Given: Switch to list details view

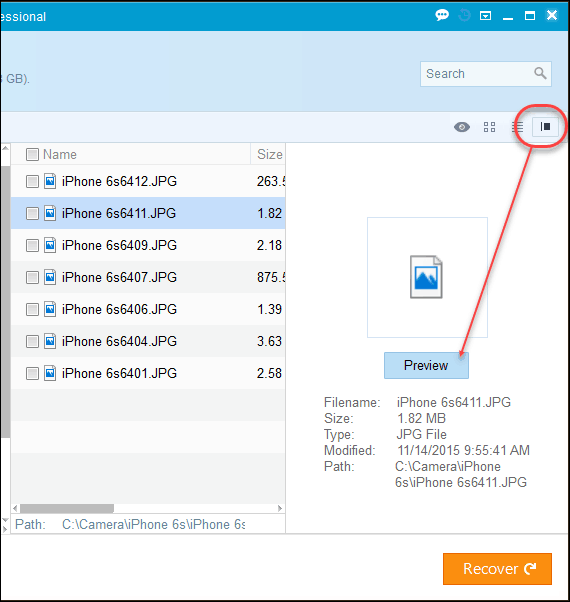Looking at the screenshot, I should [517, 127].
